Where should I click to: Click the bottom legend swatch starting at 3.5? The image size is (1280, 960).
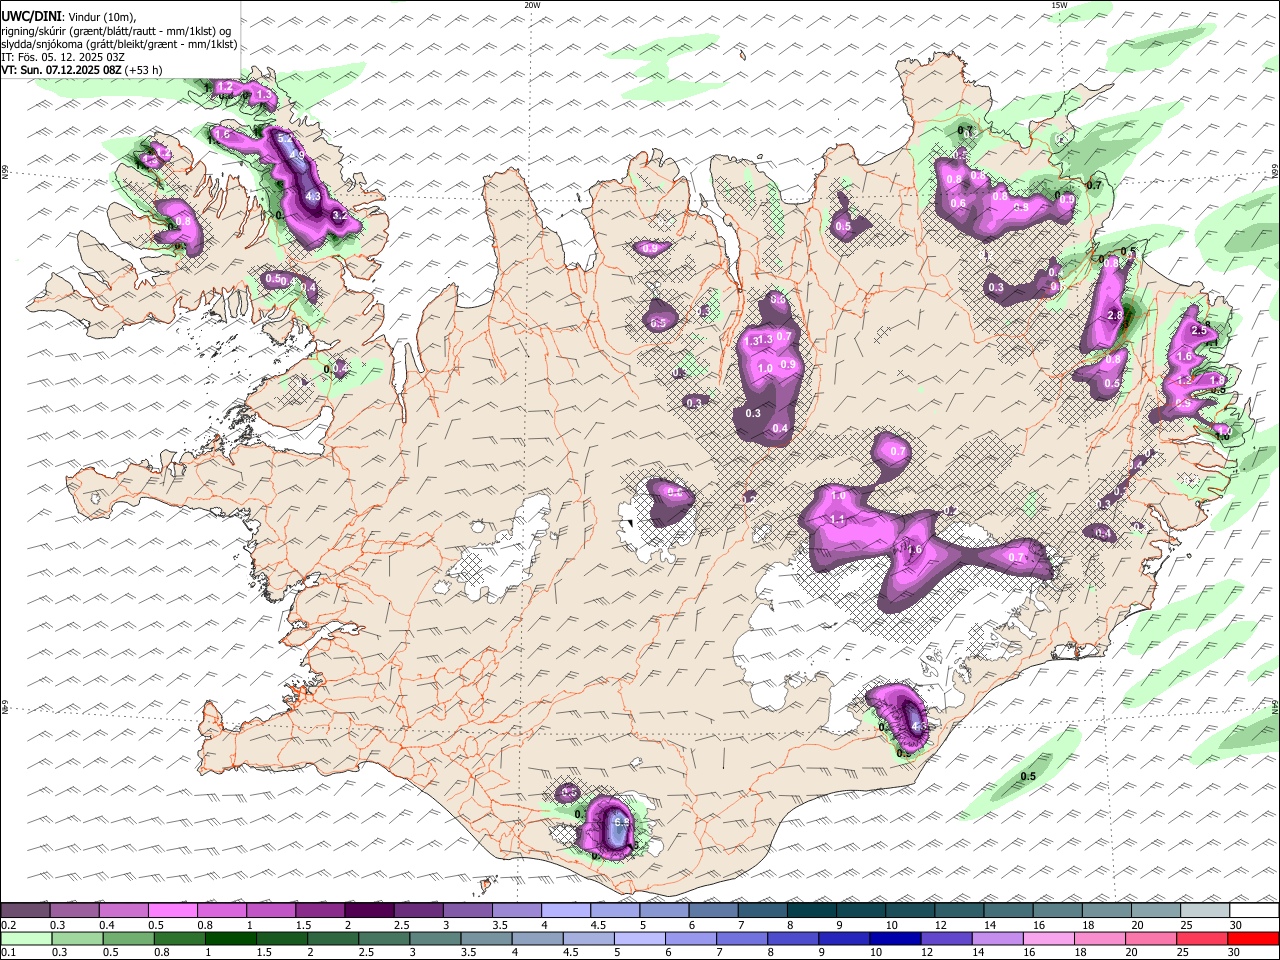[485, 938]
